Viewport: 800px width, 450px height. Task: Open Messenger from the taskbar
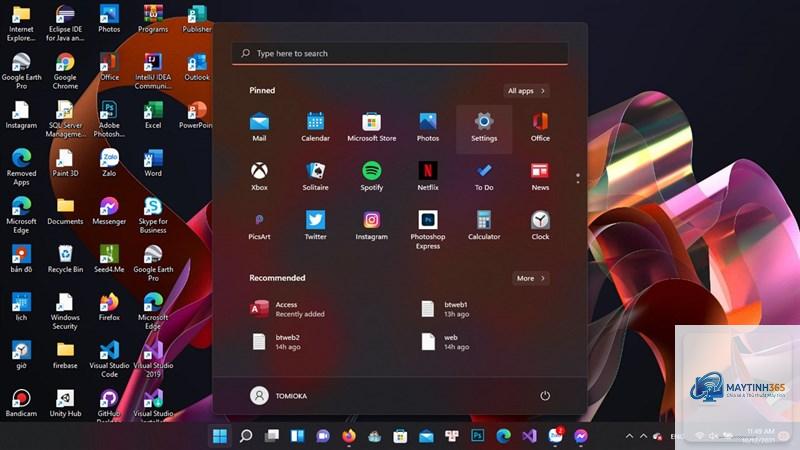(581, 436)
